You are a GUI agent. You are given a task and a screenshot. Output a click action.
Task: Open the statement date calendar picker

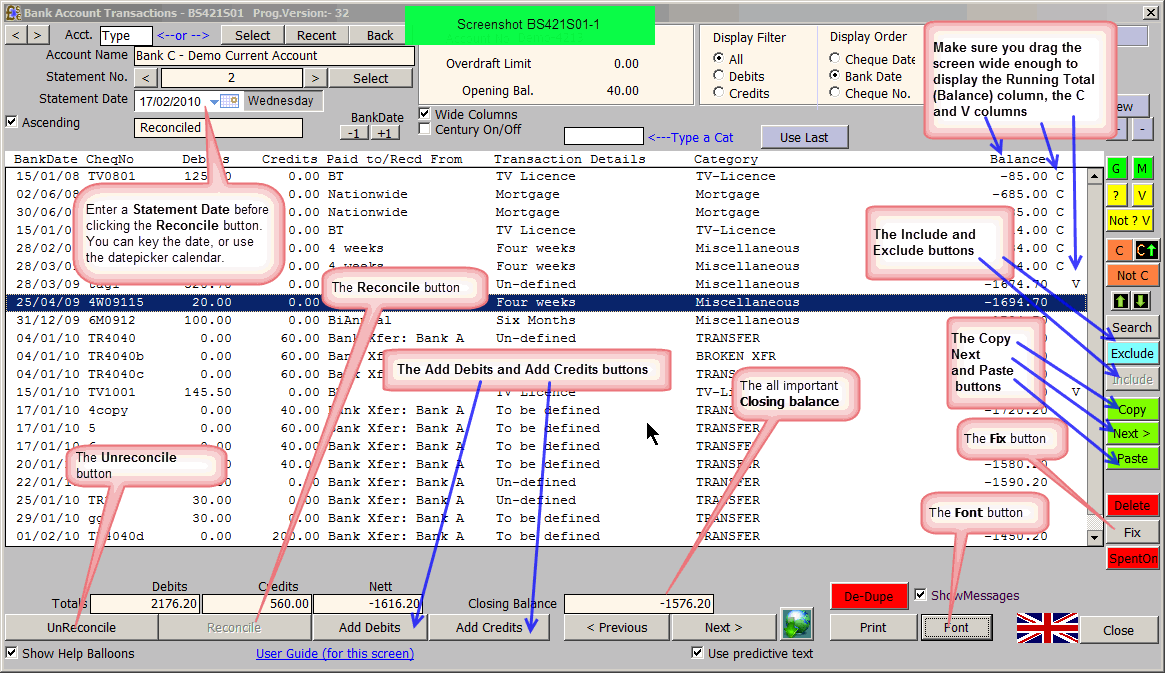(230, 101)
